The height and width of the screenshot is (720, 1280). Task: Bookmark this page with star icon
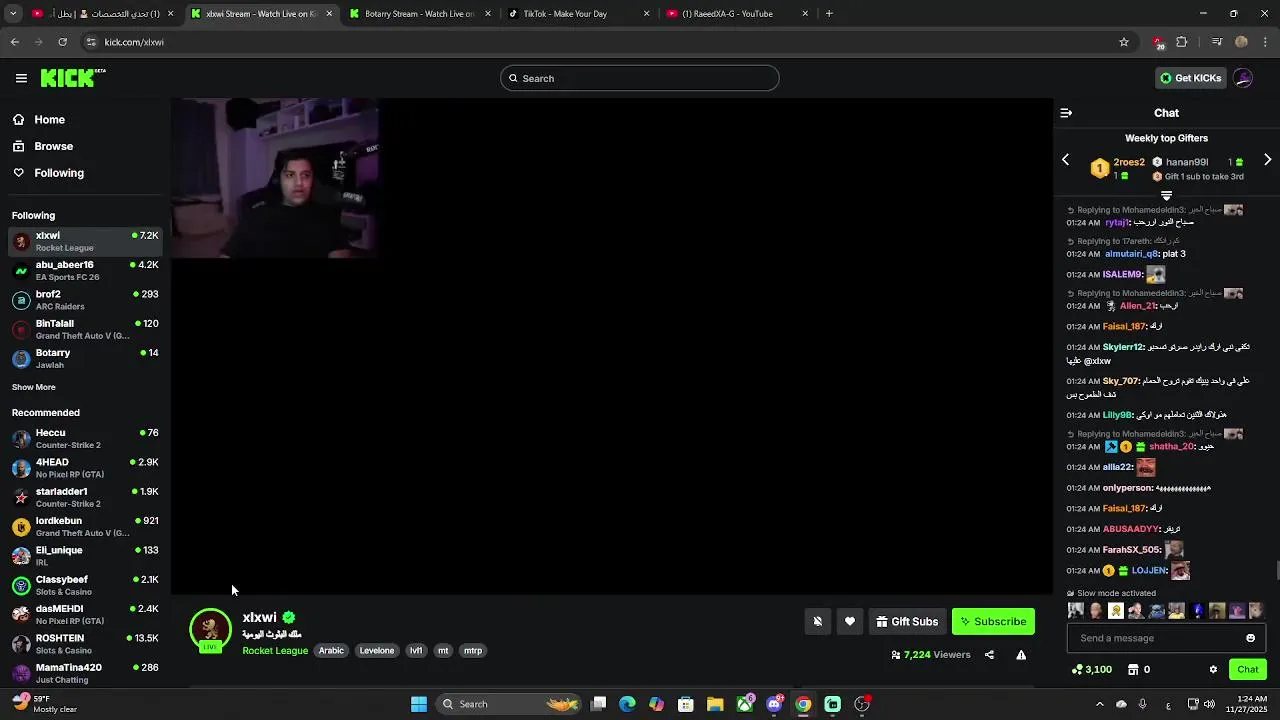[x=1124, y=42]
